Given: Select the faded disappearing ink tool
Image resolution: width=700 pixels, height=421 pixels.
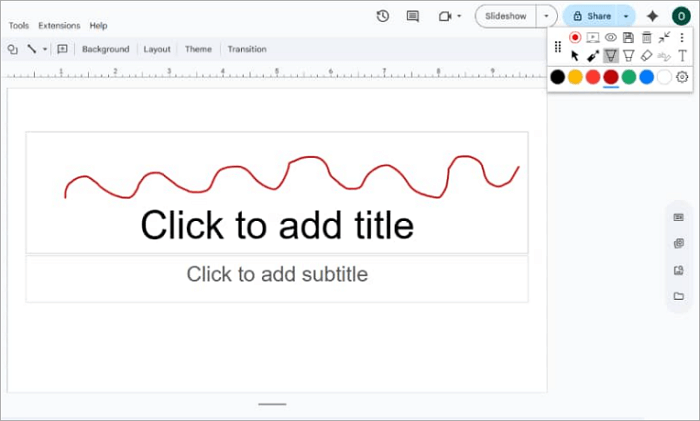Looking at the screenshot, I should click(664, 56).
